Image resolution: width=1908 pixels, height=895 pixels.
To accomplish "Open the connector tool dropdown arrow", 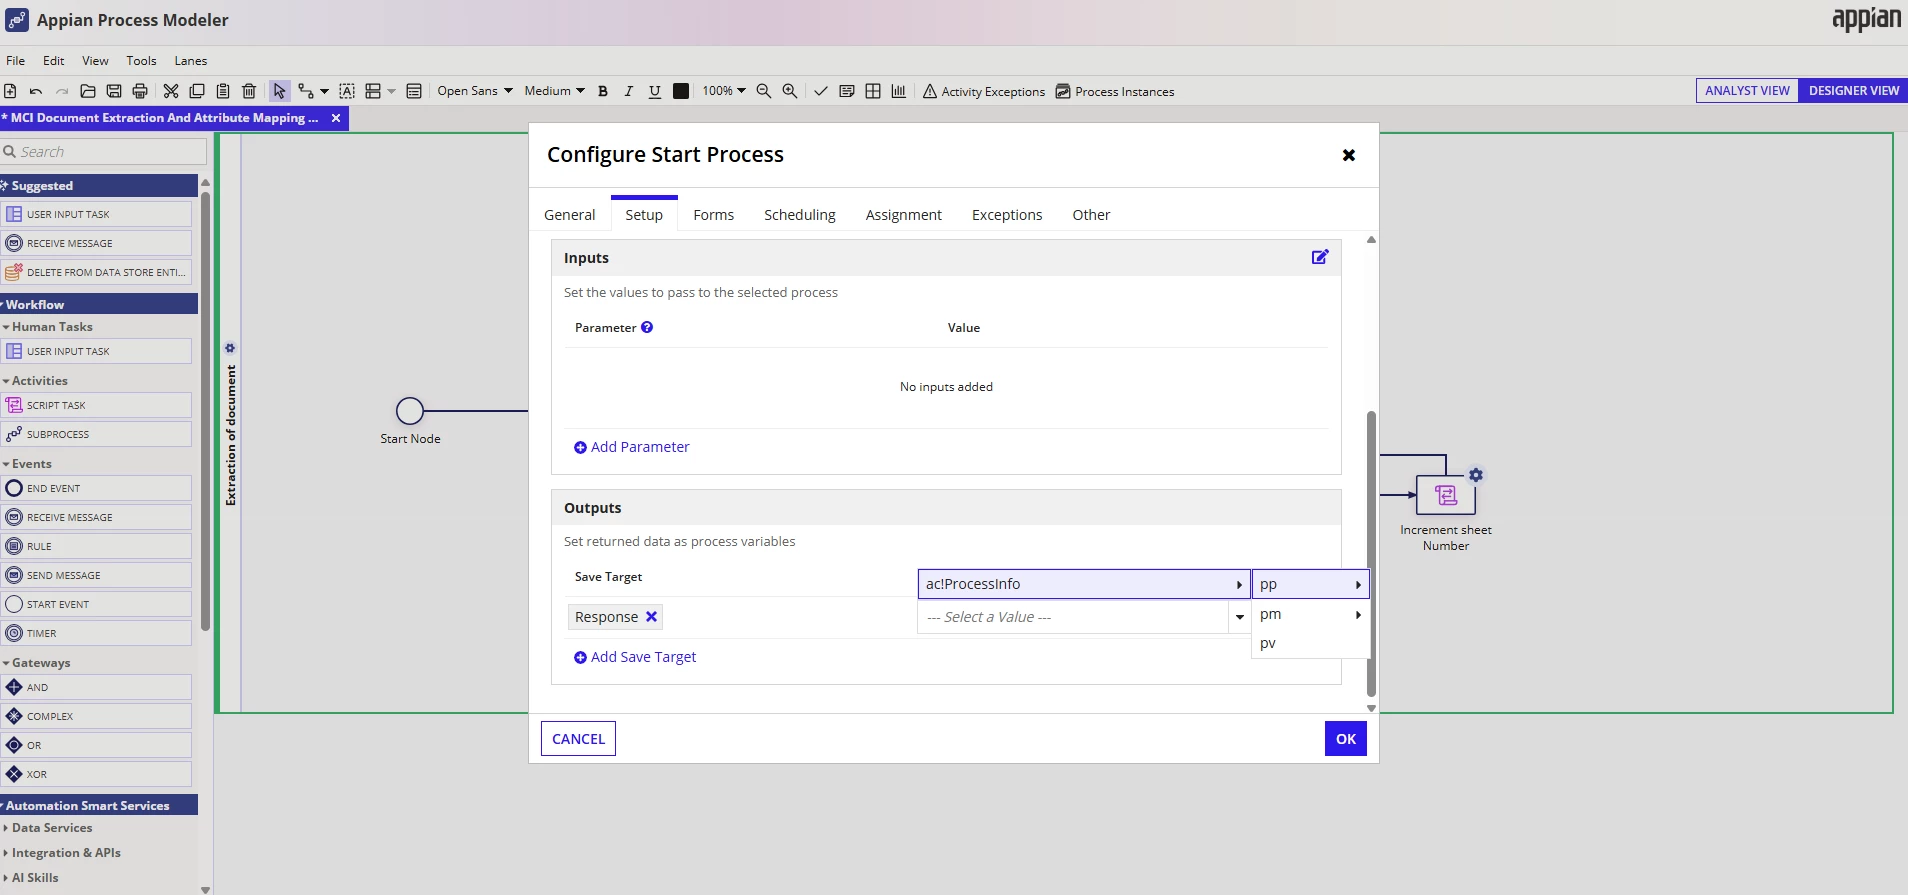I will [324, 92].
